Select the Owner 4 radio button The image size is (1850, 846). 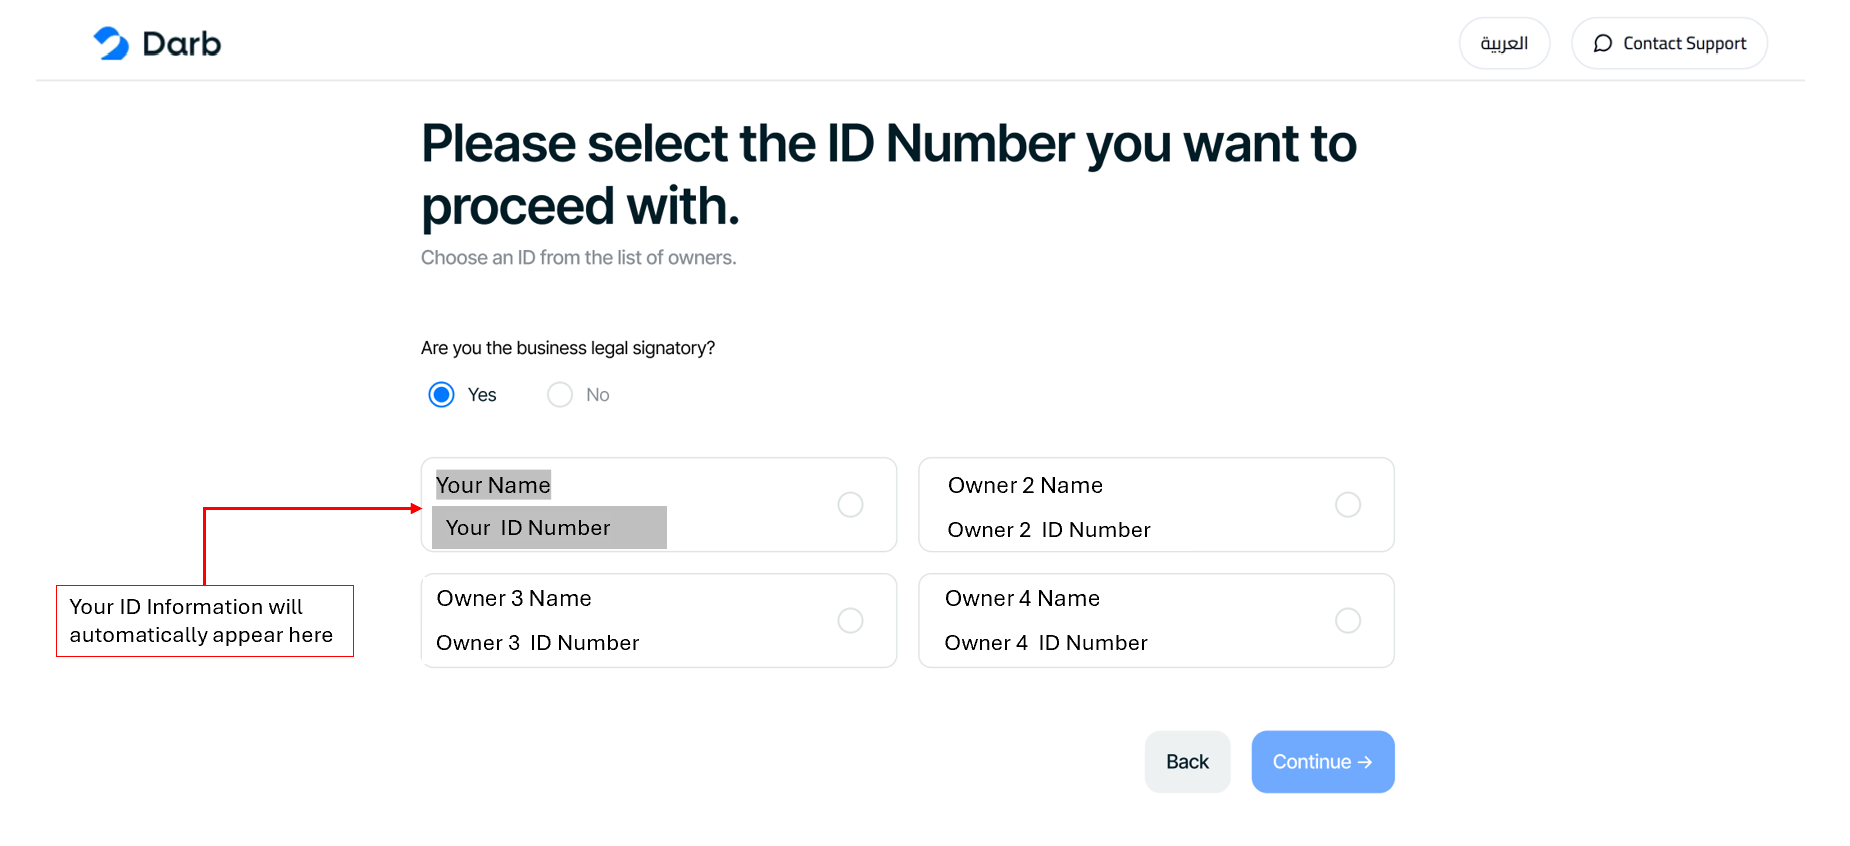[x=1348, y=621]
